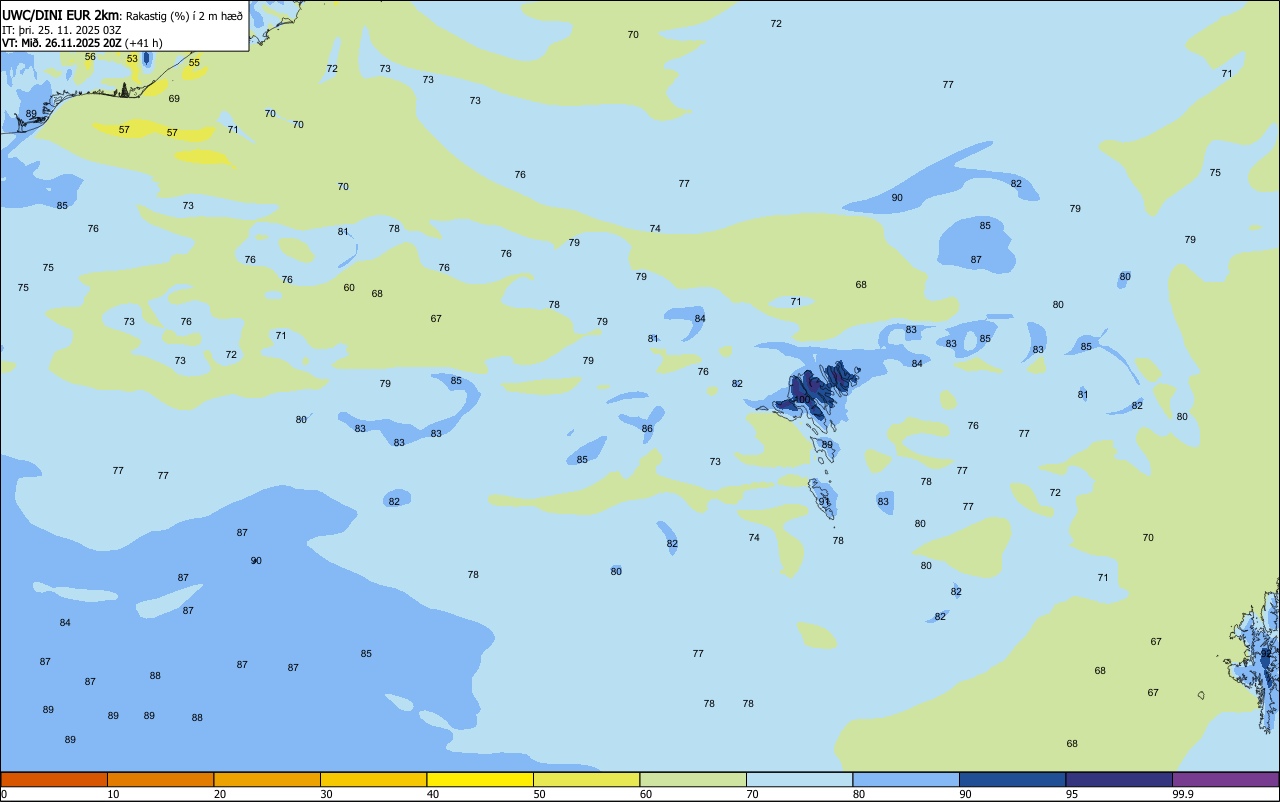Pick the 40–50 bright yellow legend segment

[x=480, y=779]
